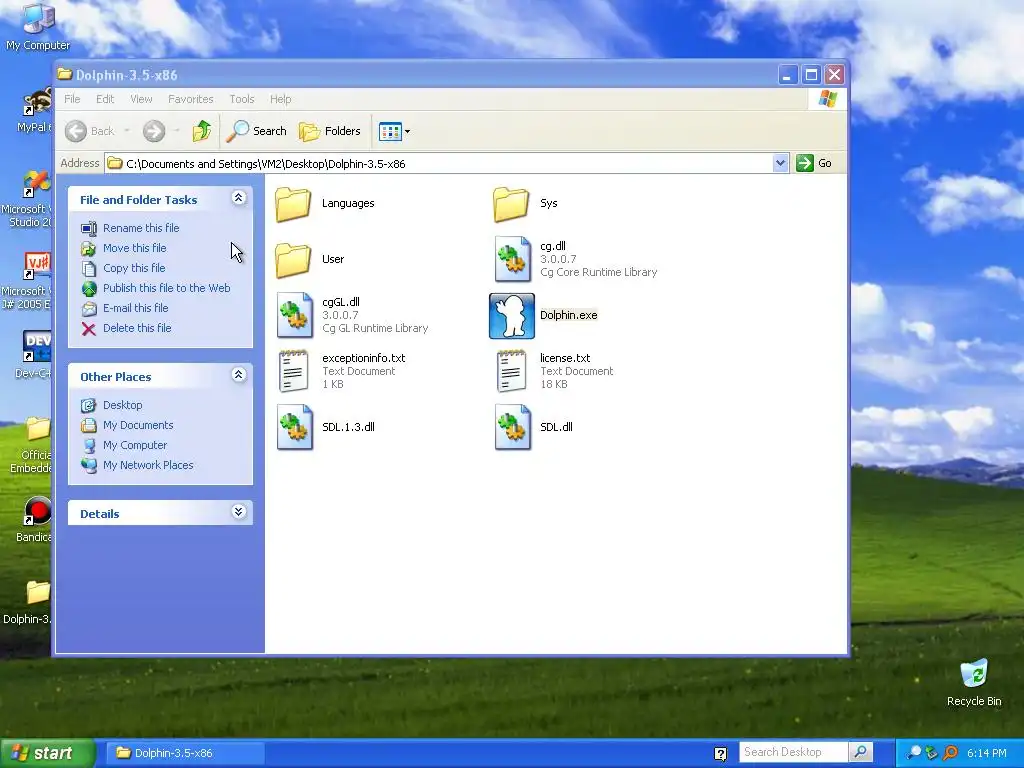
Task: Open the Favorites menu
Action: point(191,99)
